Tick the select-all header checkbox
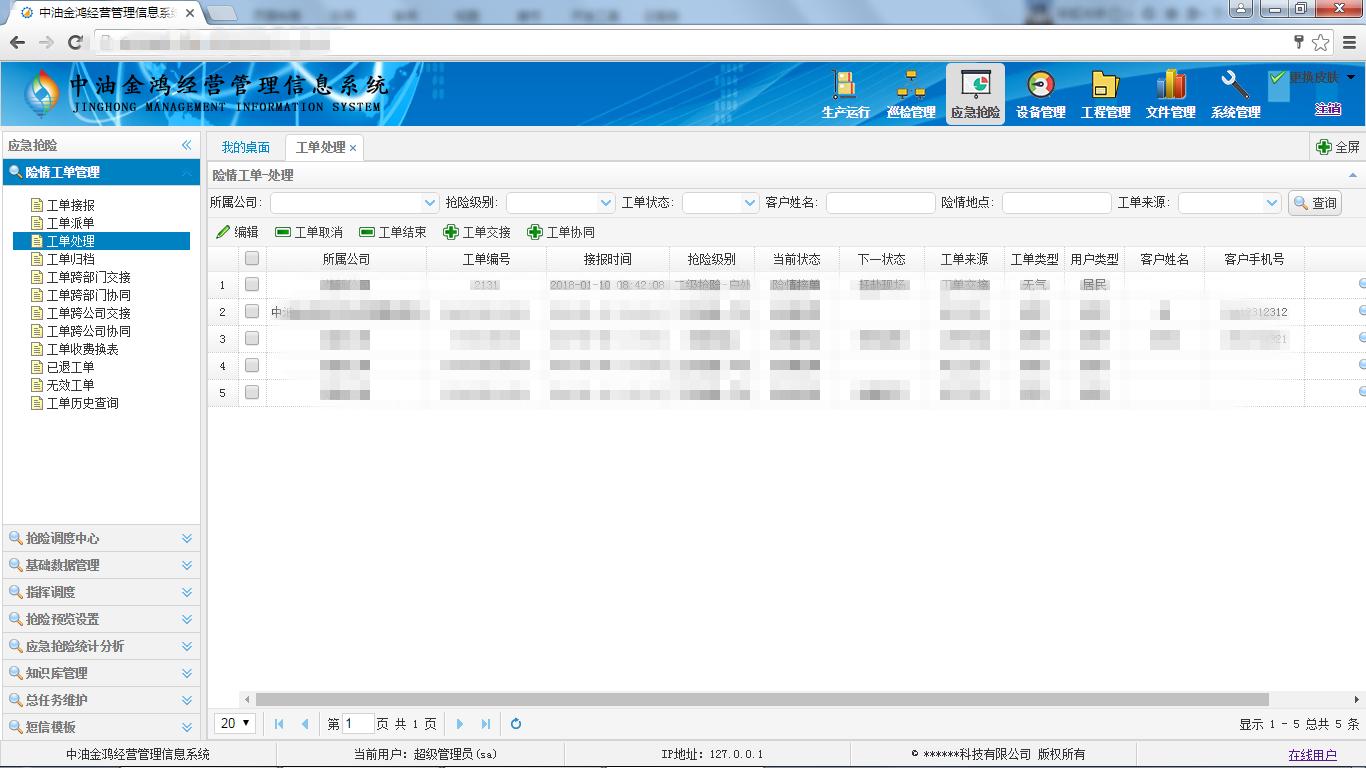Viewport: 1366px width, 768px height. pos(252,259)
